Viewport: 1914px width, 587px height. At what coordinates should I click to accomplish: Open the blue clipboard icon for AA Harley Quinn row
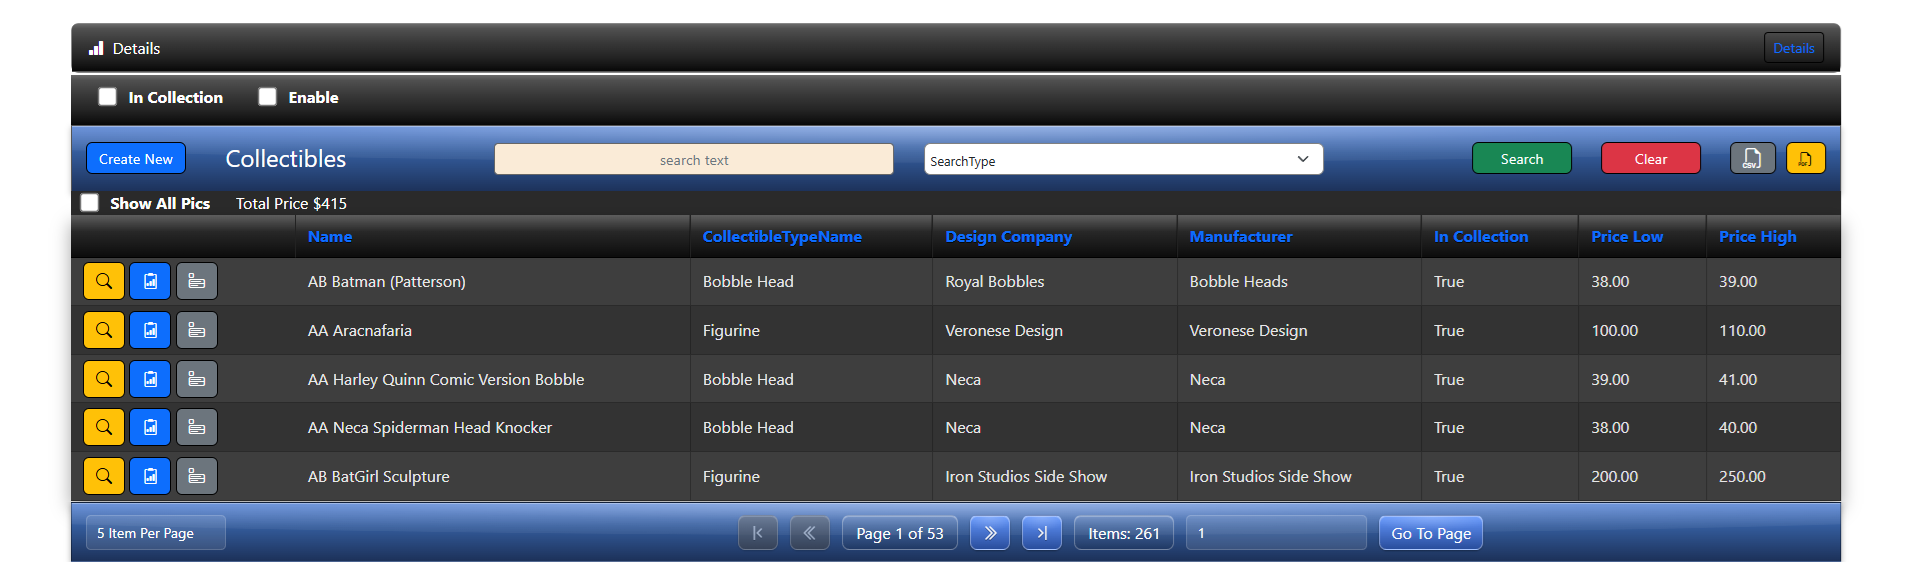[x=150, y=379]
